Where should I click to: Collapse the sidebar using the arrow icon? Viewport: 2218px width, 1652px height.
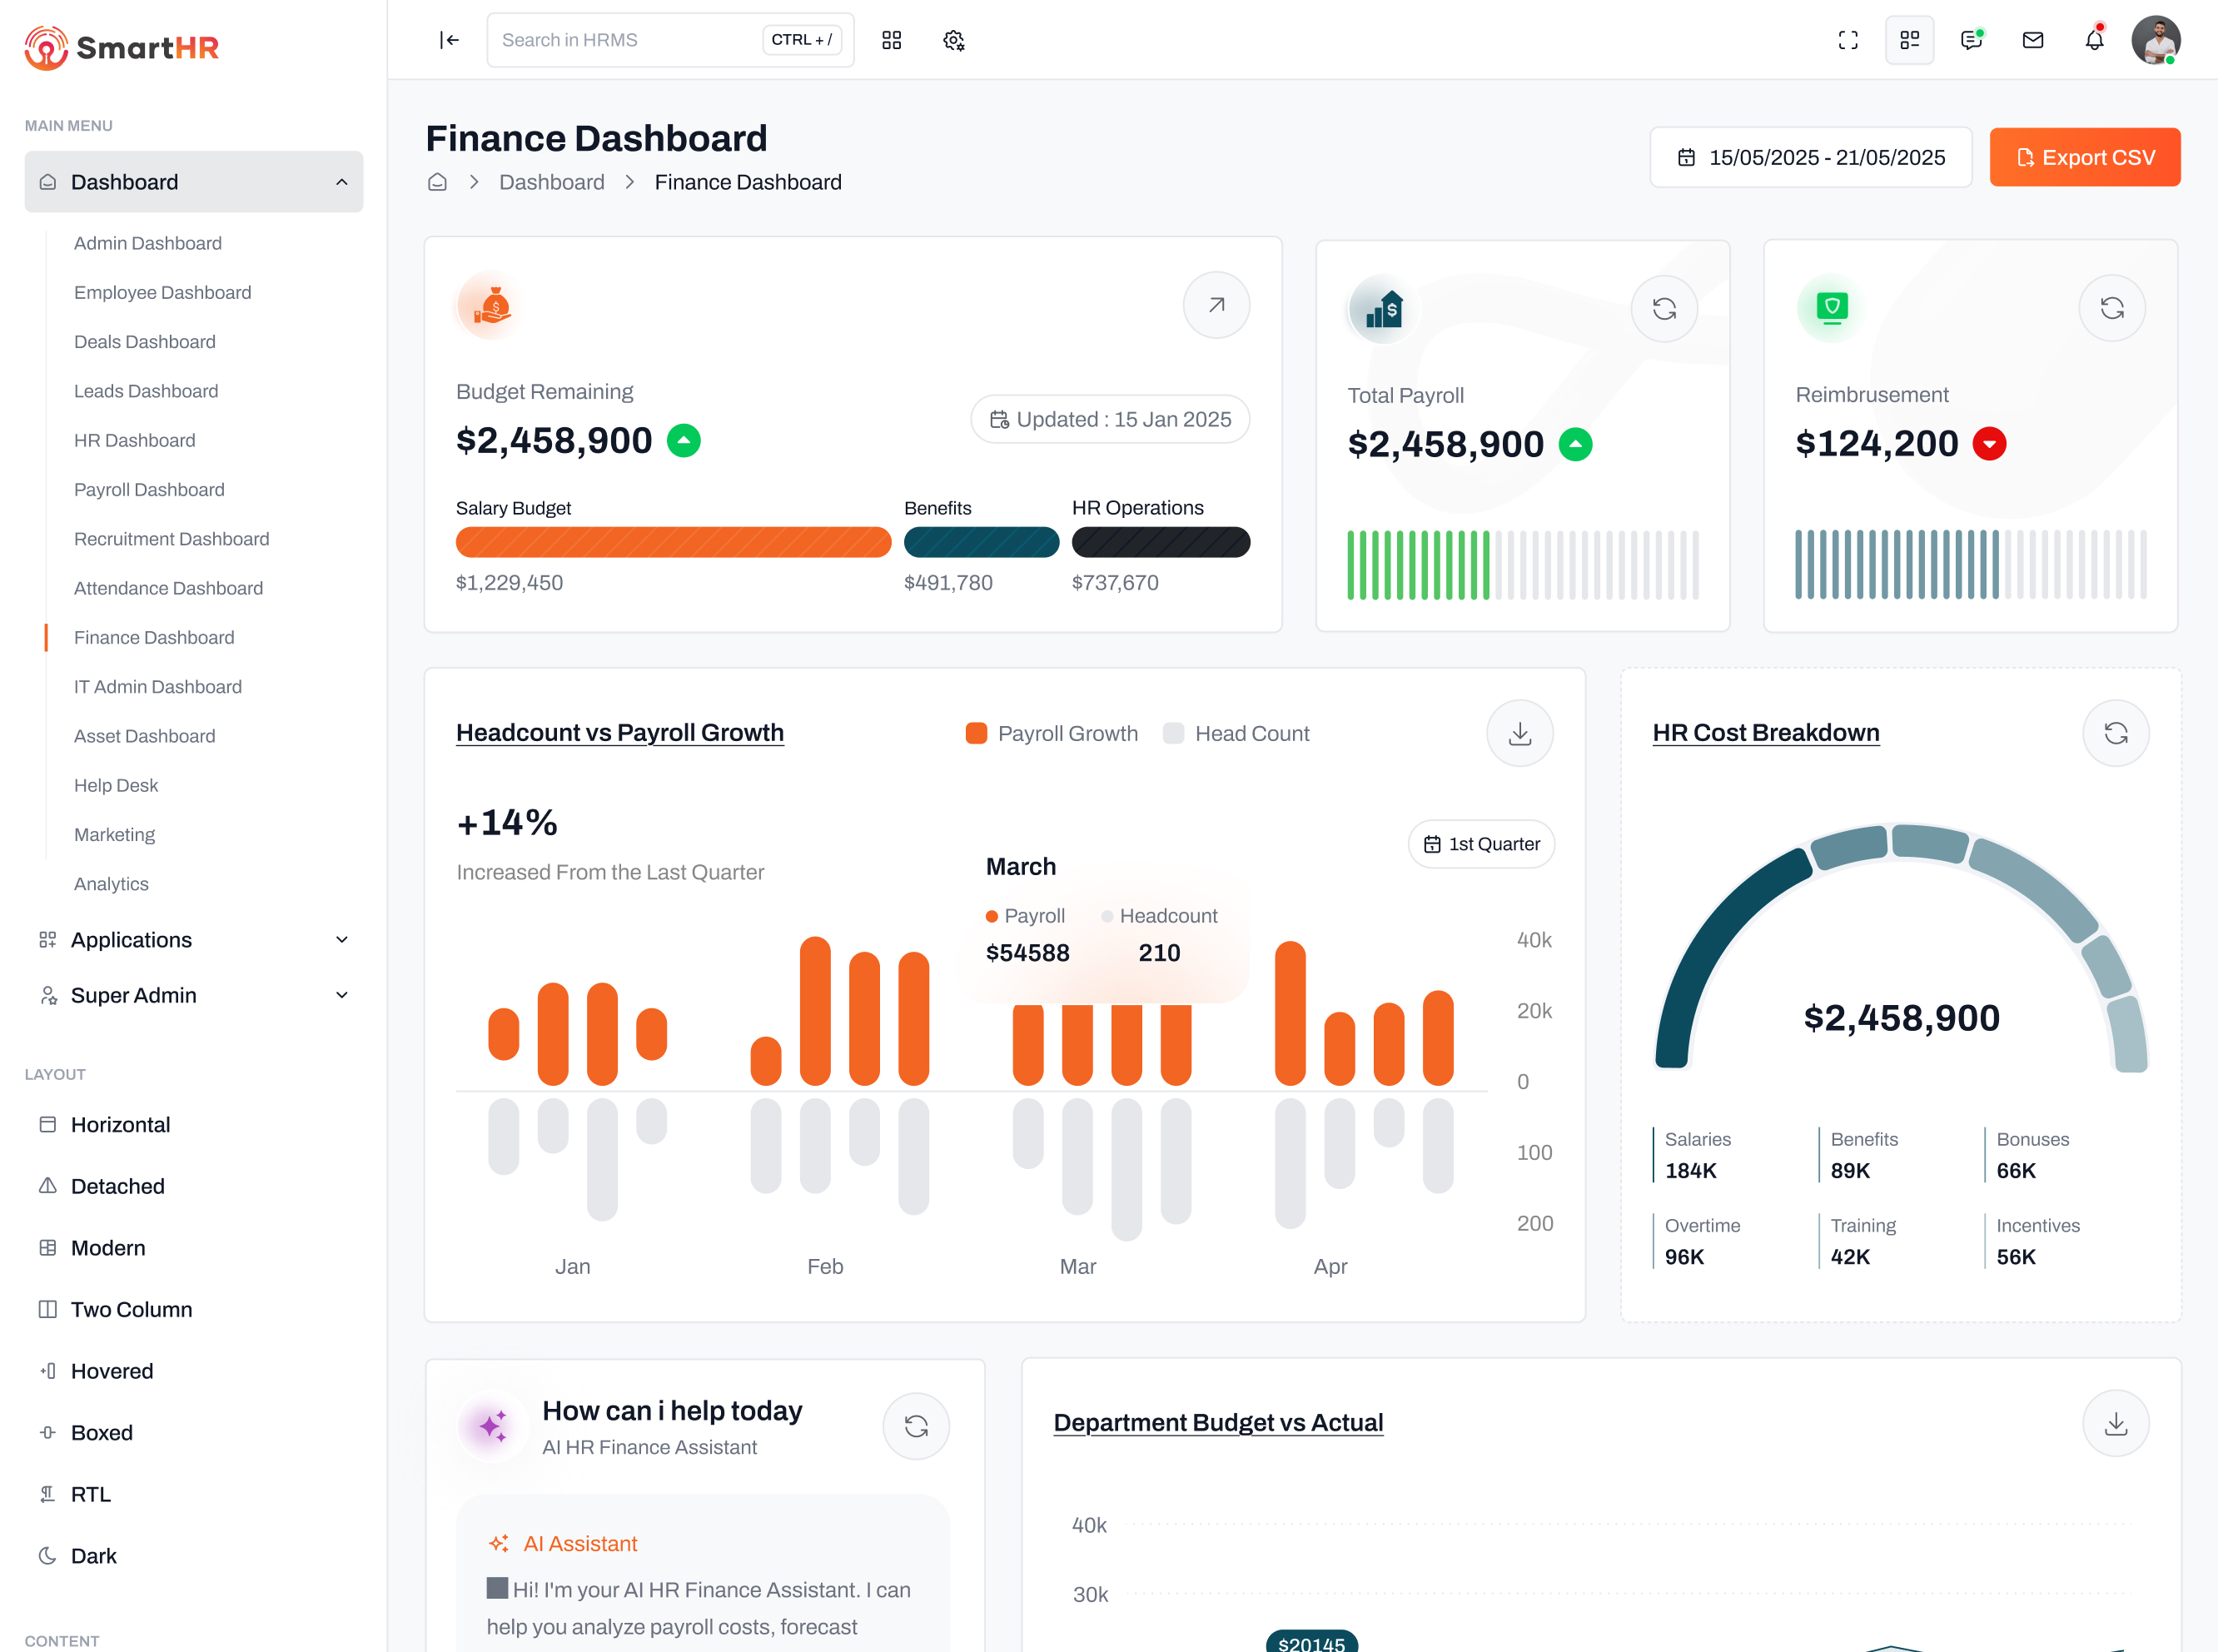[x=449, y=40]
